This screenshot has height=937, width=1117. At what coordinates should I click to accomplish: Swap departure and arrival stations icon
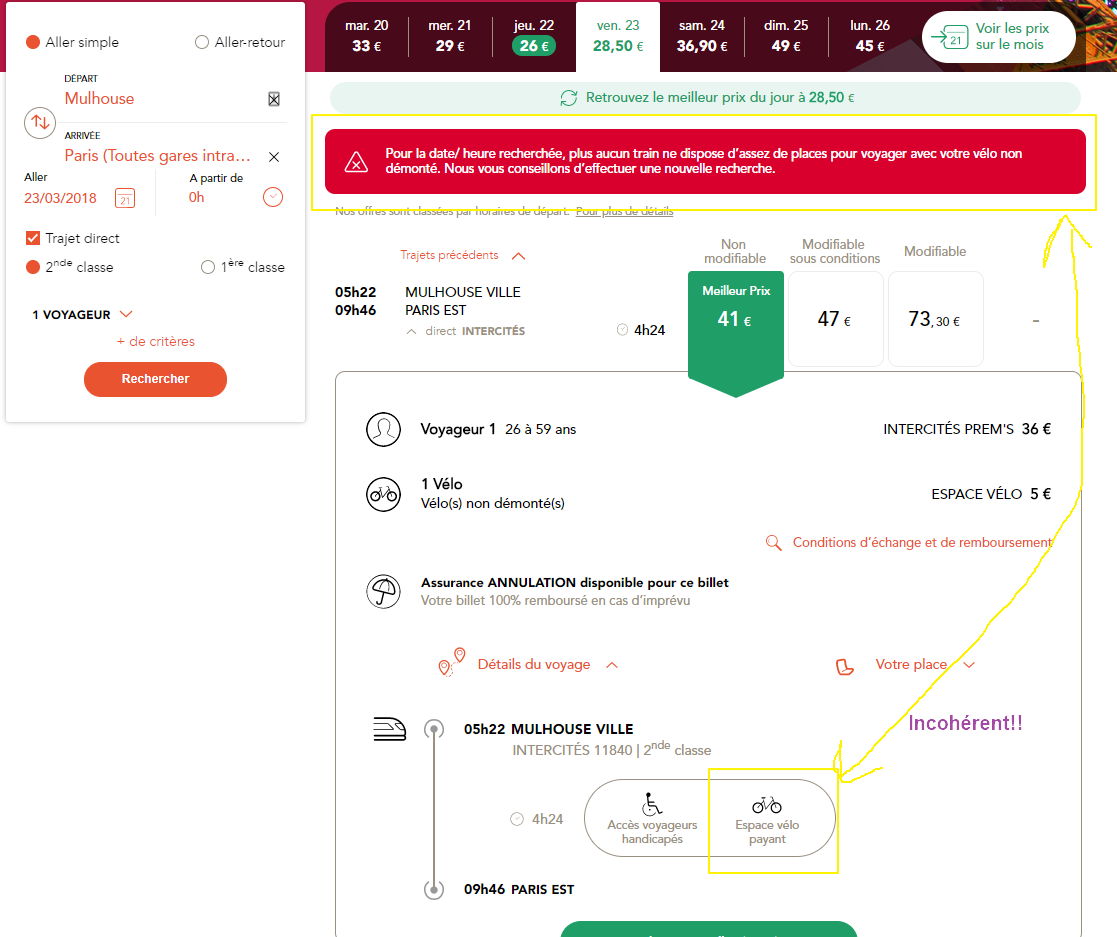(40, 123)
